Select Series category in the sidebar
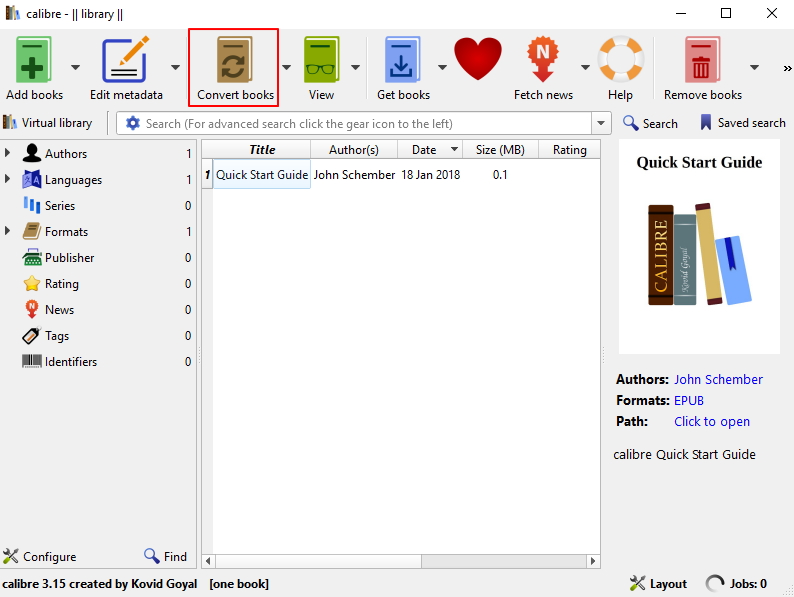 [x=60, y=206]
